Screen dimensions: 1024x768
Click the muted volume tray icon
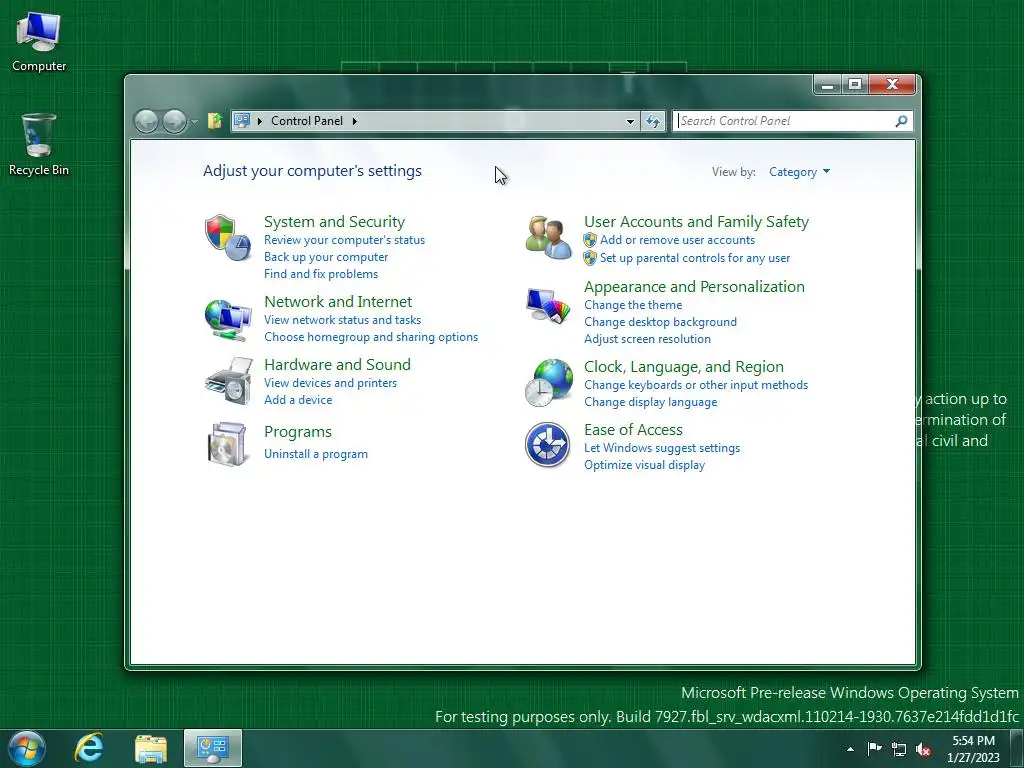[x=923, y=750]
